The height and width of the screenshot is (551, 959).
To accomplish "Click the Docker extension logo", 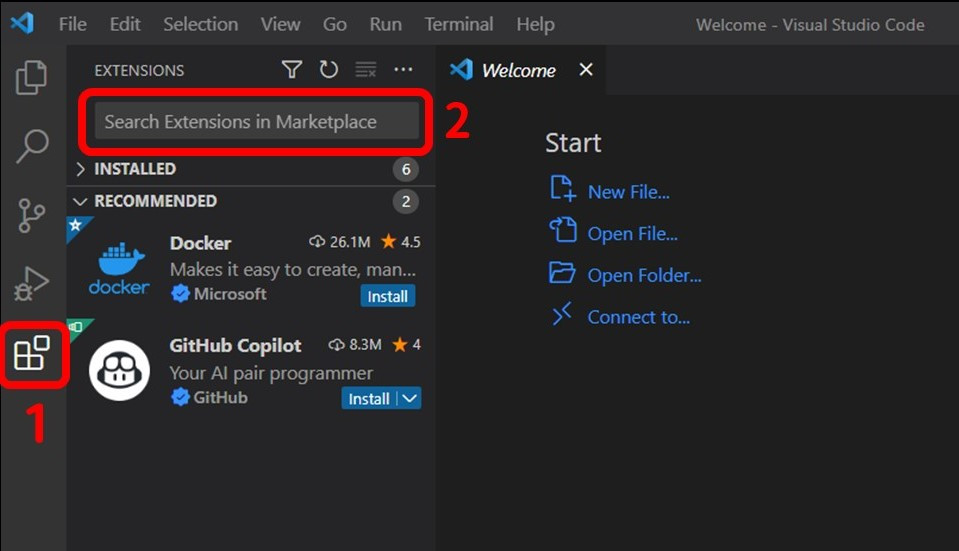I will click(119, 268).
